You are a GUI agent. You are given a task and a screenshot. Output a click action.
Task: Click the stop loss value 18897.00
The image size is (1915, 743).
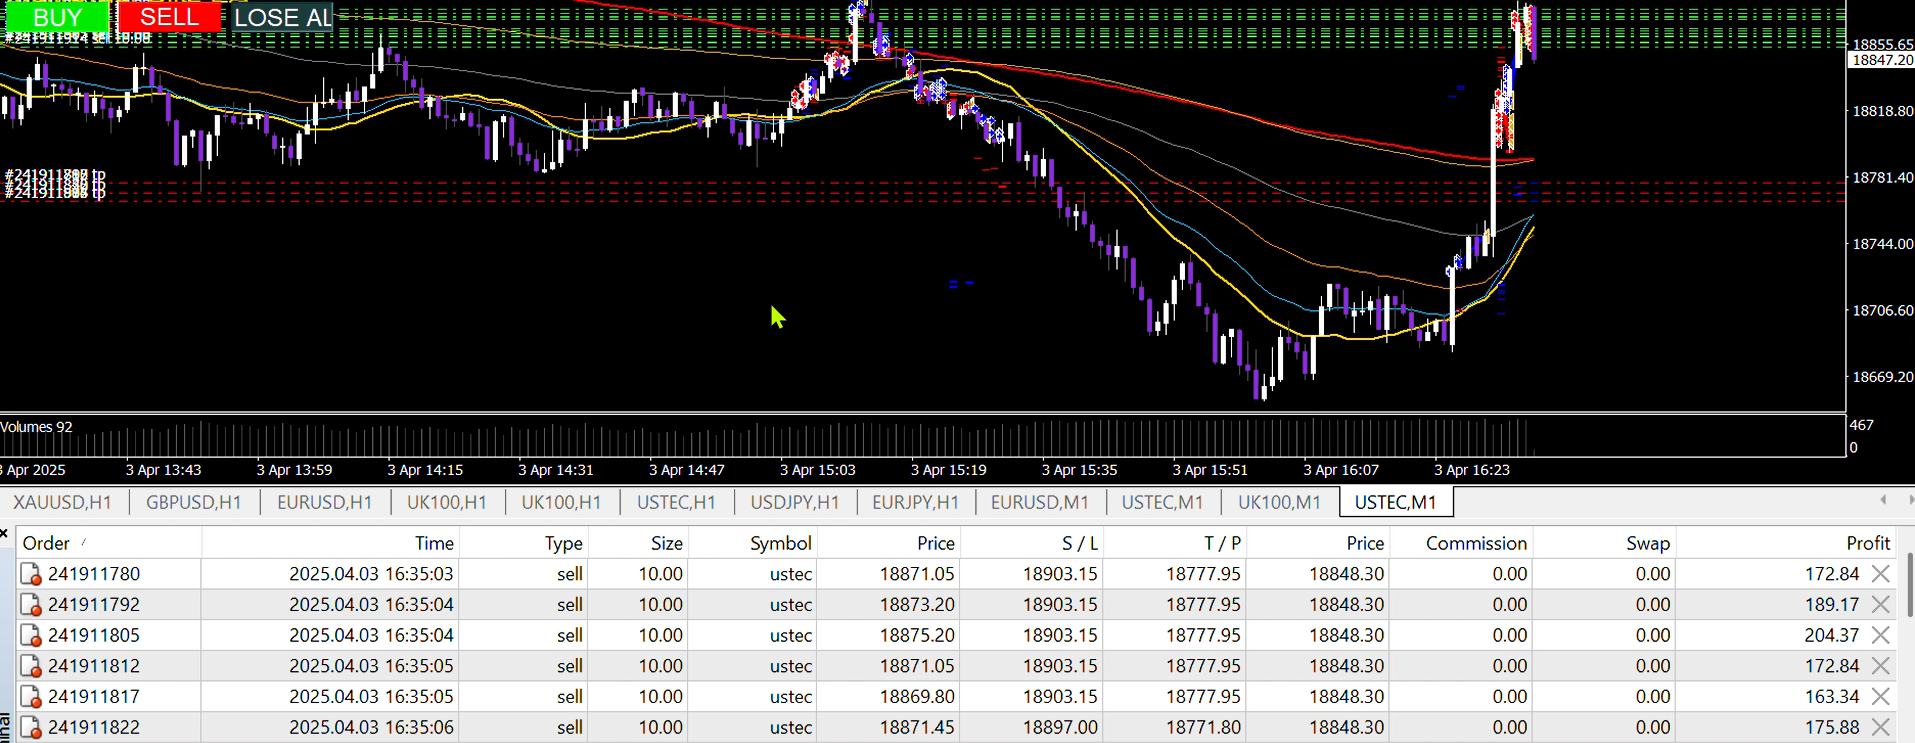pyautogui.click(x=1060, y=727)
